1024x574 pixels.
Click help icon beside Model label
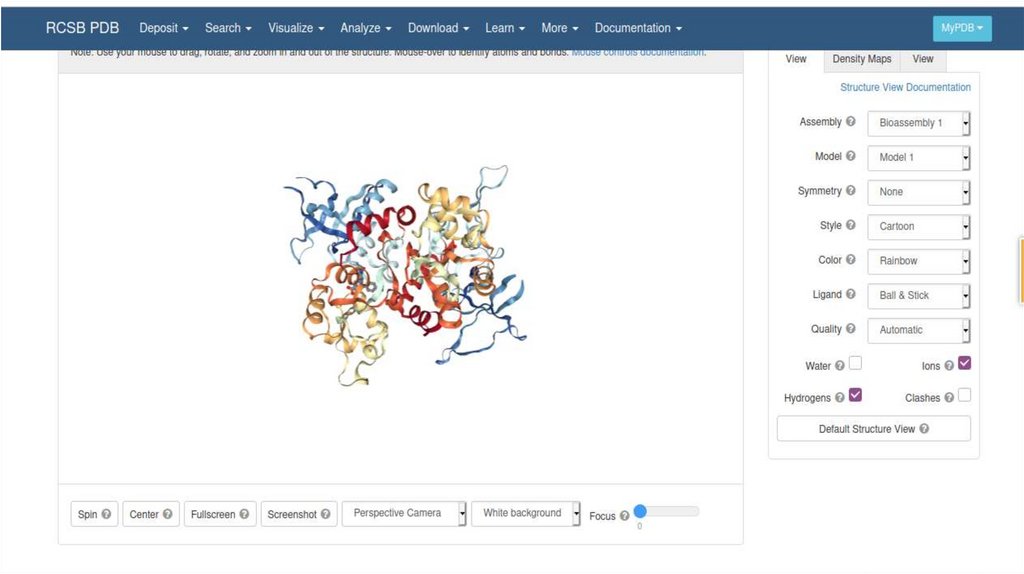click(x=851, y=156)
